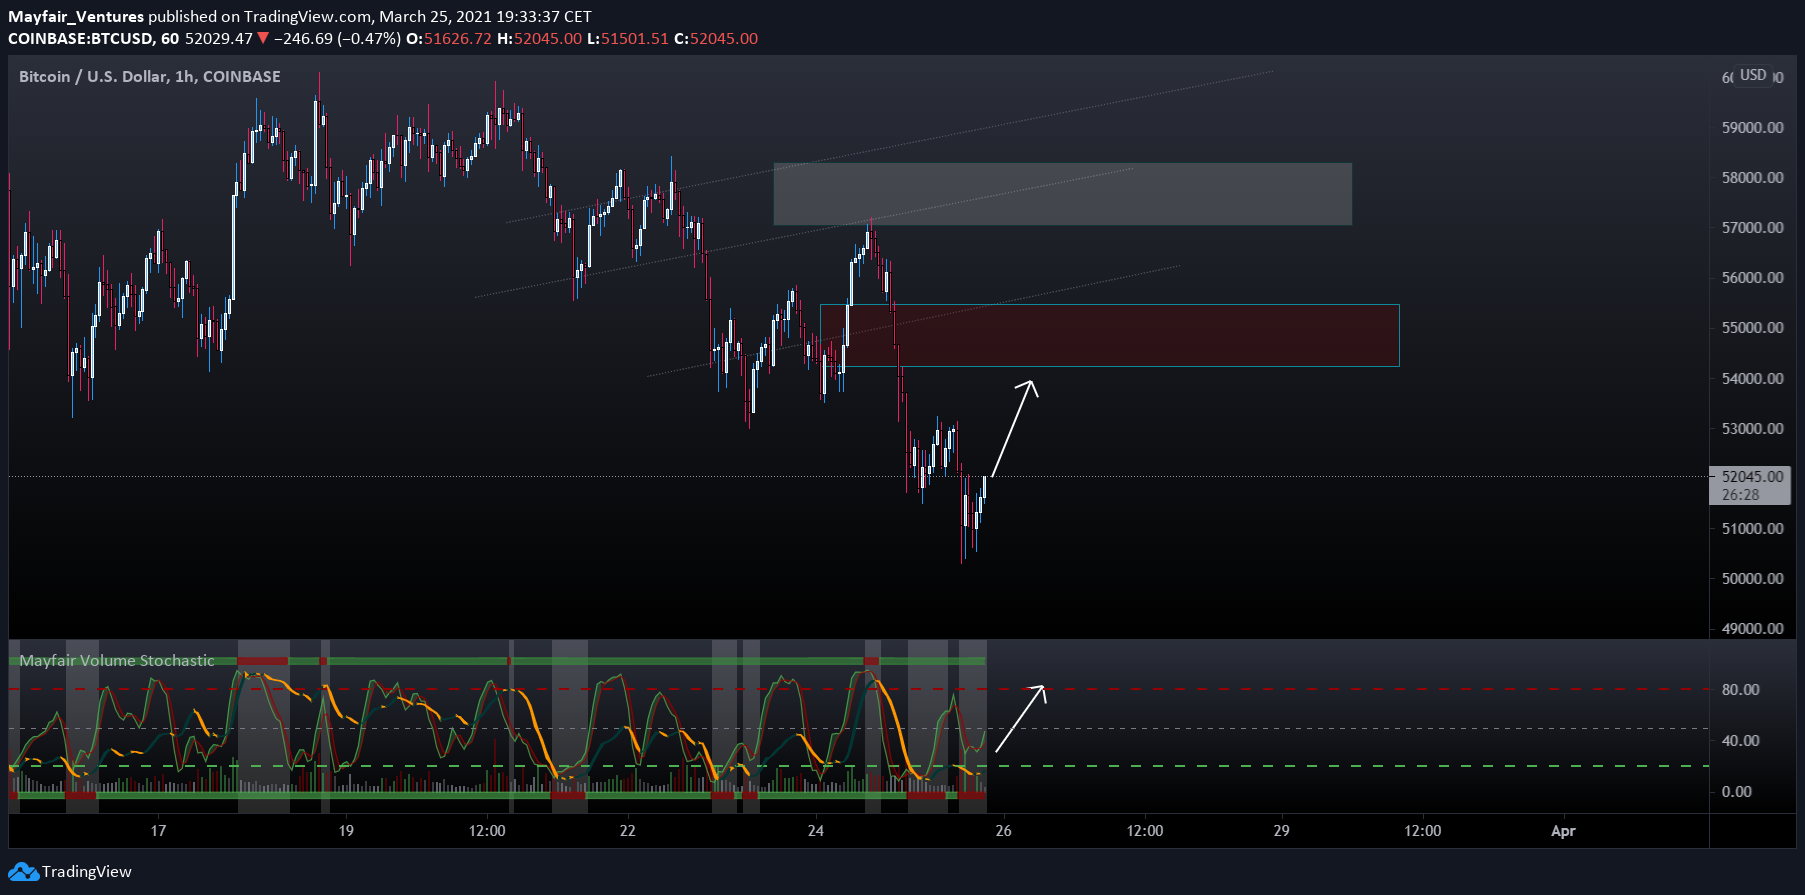The image size is (1805, 895).
Task: Click date label 17 on time axis
Action: tap(158, 831)
